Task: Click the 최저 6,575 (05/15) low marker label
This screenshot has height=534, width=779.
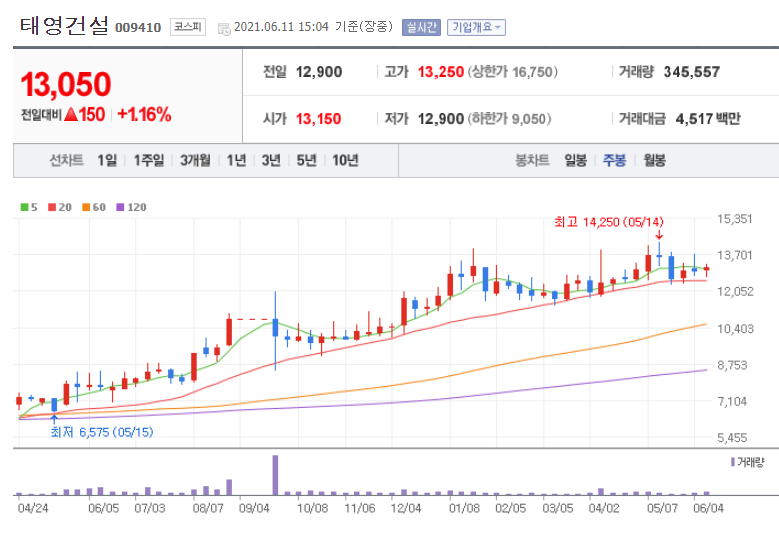Action: click(102, 432)
